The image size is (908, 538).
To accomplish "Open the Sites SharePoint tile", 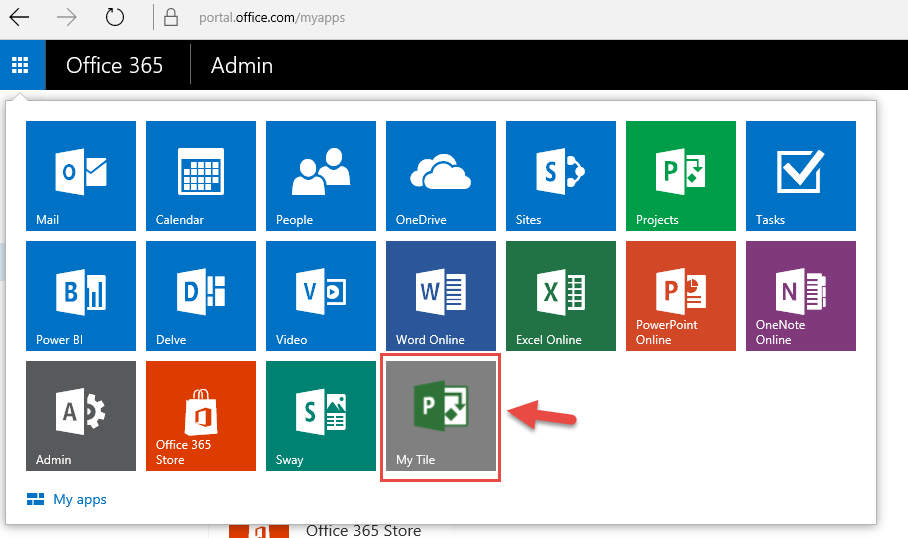I will point(561,176).
